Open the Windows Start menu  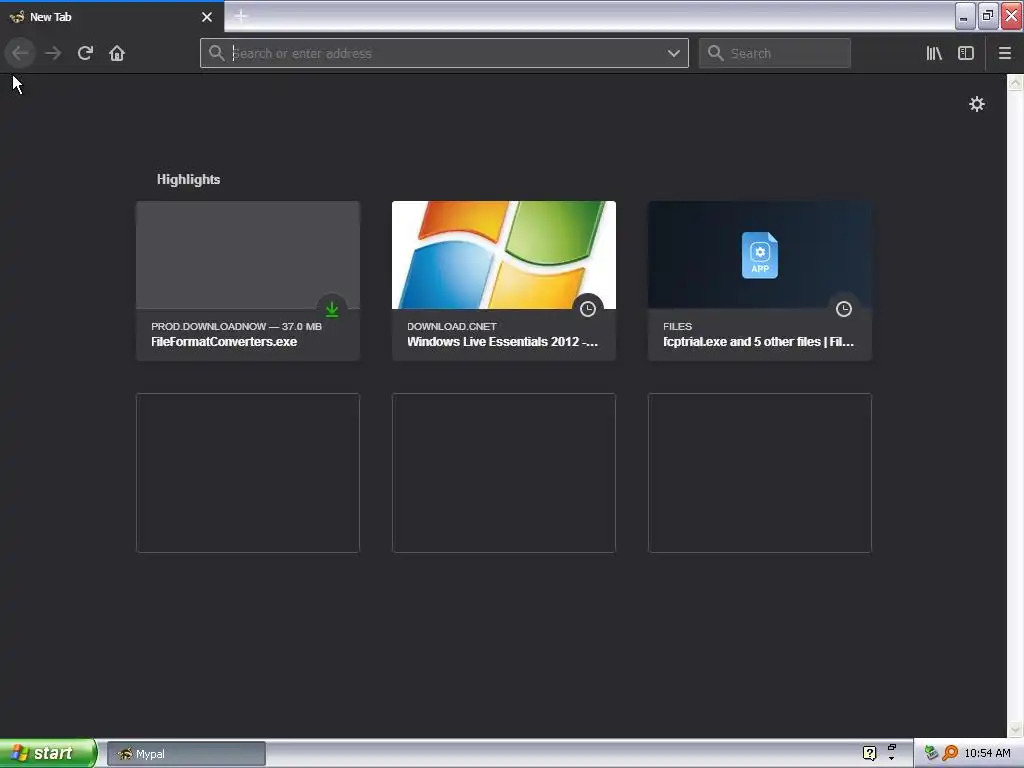click(x=48, y=753)
